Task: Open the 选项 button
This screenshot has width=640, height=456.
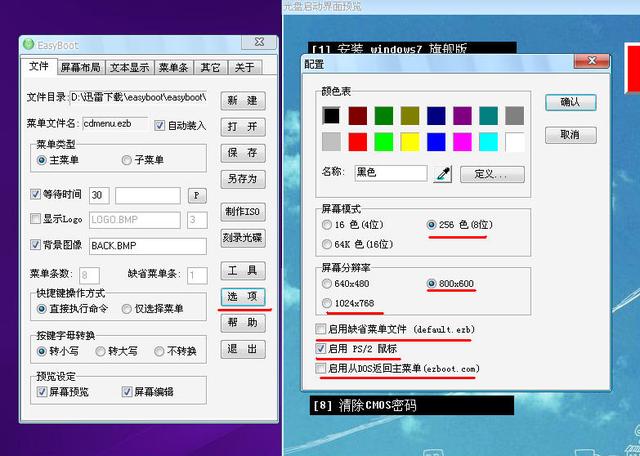Action: tap(243, 297)
